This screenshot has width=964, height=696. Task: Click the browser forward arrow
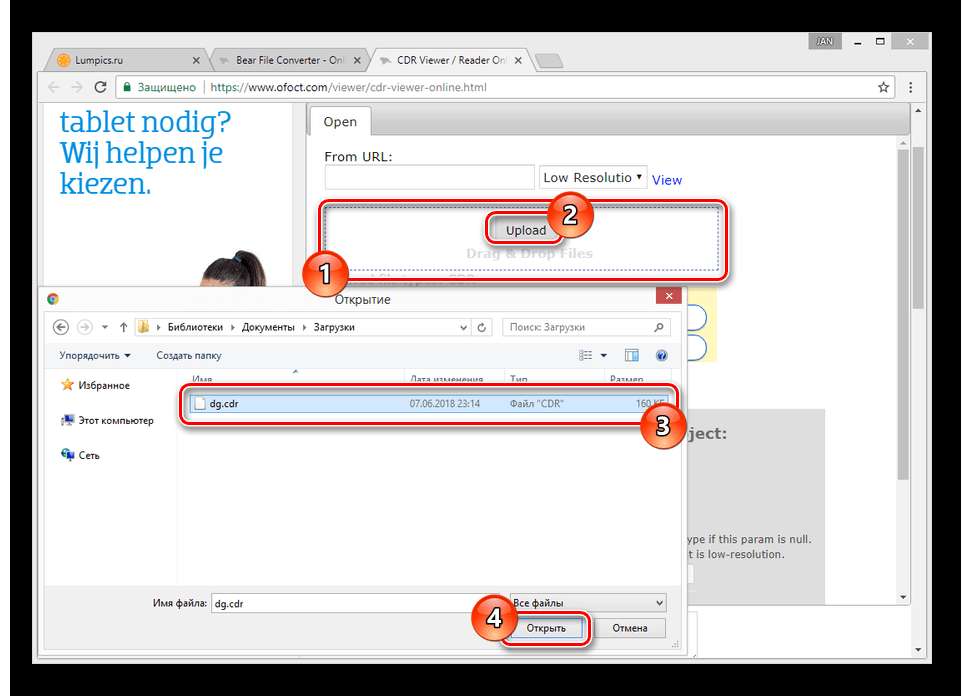coord(77,87)
